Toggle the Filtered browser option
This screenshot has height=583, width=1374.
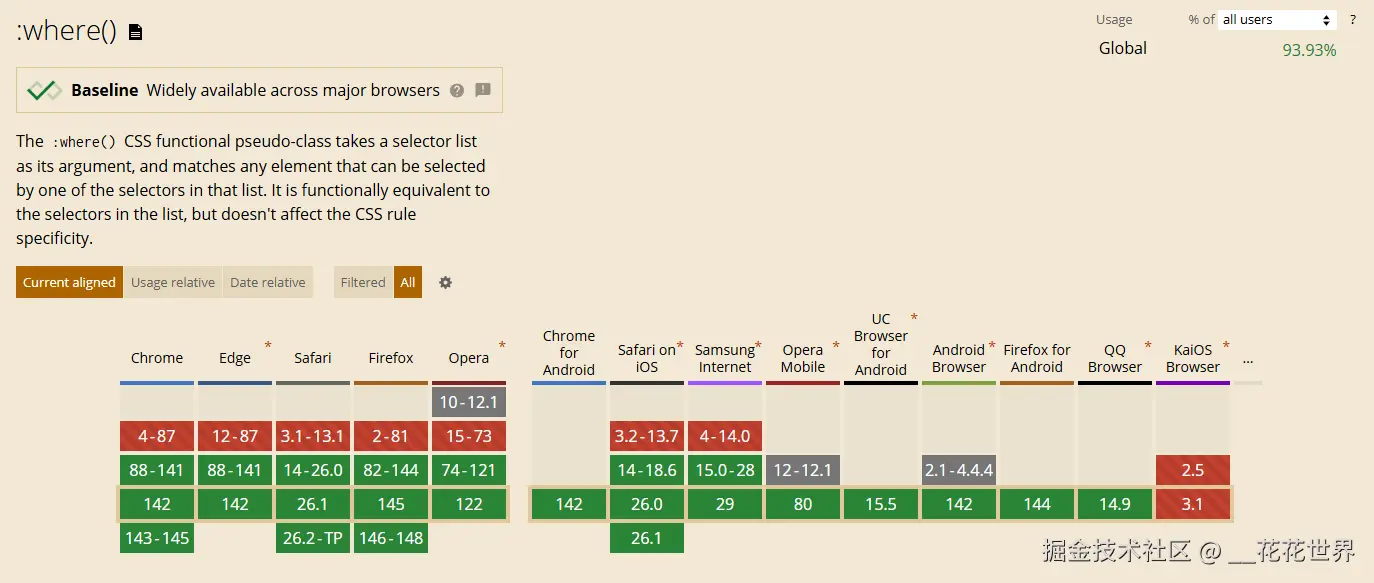point(363,282)
